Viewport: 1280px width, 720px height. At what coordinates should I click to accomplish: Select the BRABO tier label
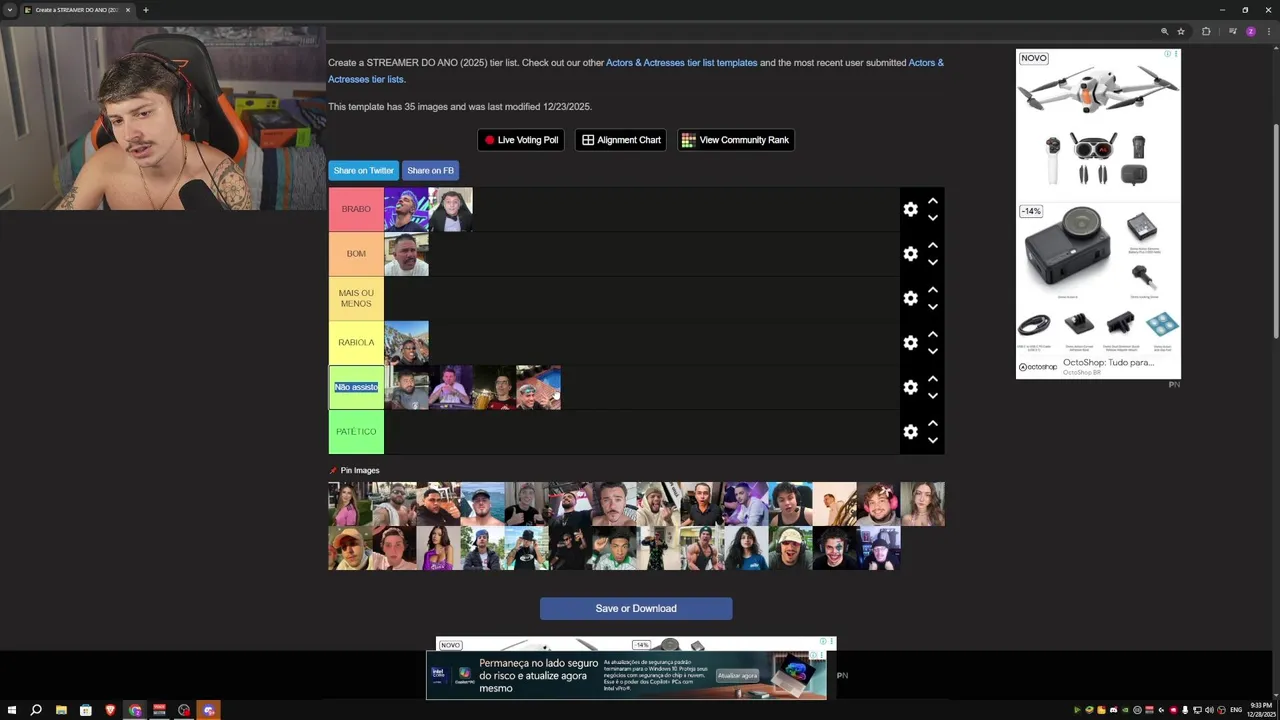[356, 209]
